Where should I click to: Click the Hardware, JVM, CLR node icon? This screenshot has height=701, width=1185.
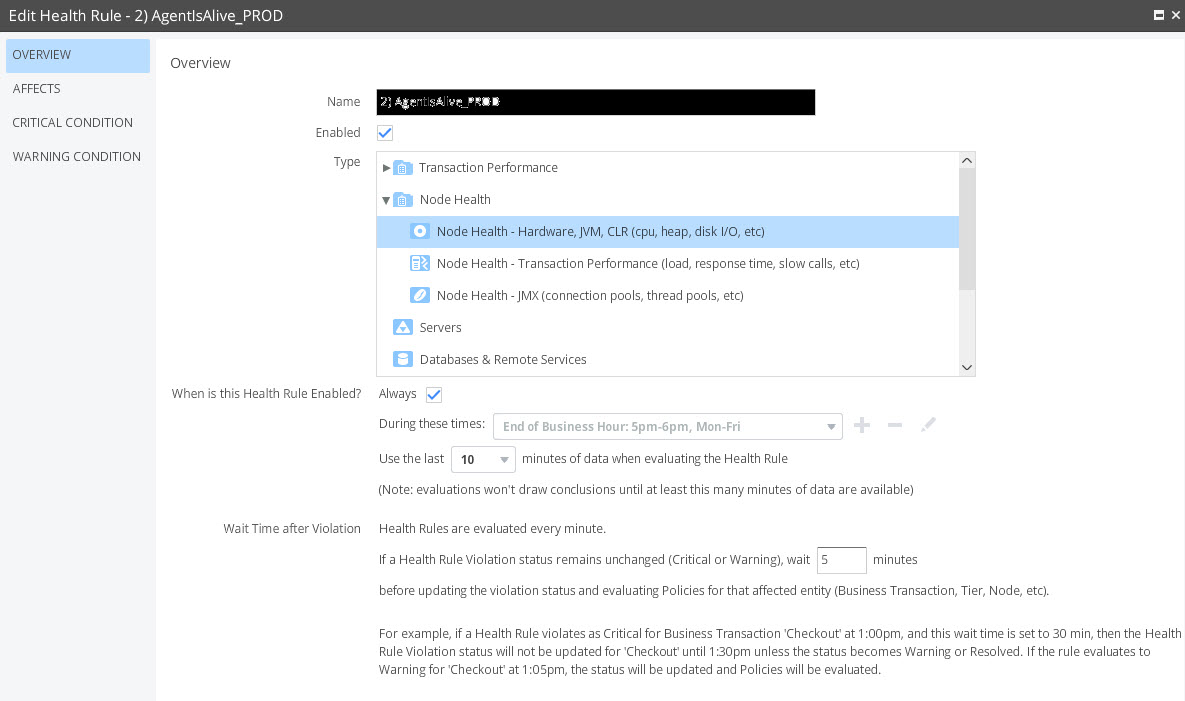(x=420, y=232)
